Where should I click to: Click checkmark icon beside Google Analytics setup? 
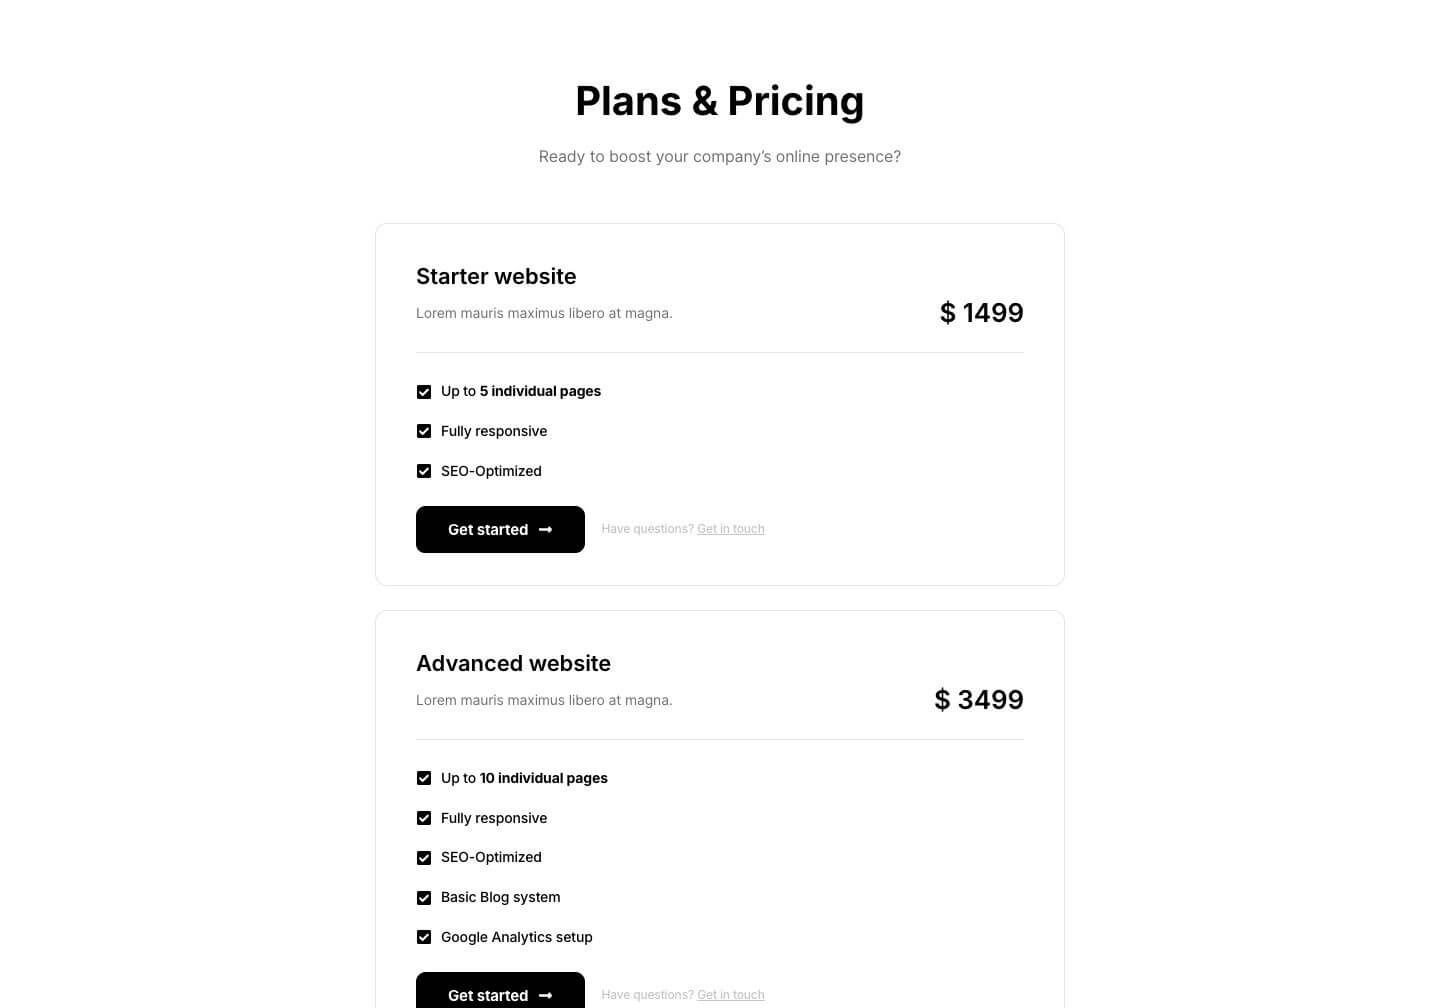coord(424,937)
